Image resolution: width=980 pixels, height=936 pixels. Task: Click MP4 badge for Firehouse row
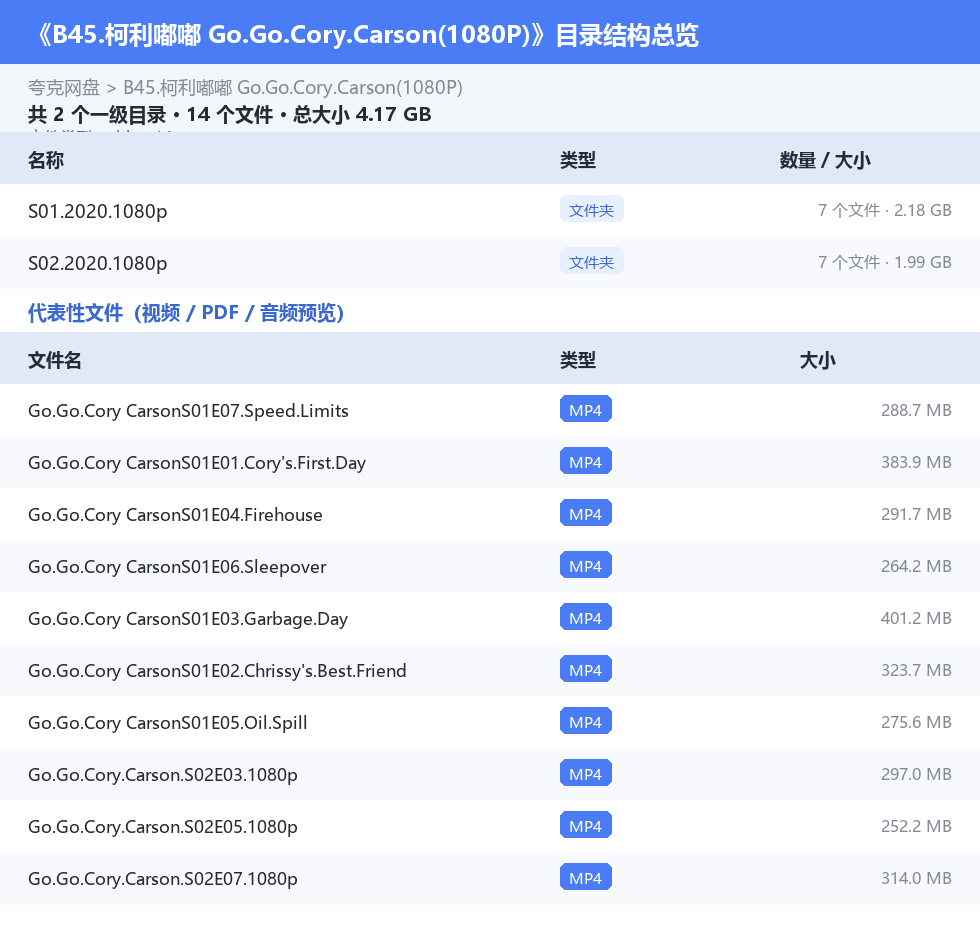[x=586, y=513]
